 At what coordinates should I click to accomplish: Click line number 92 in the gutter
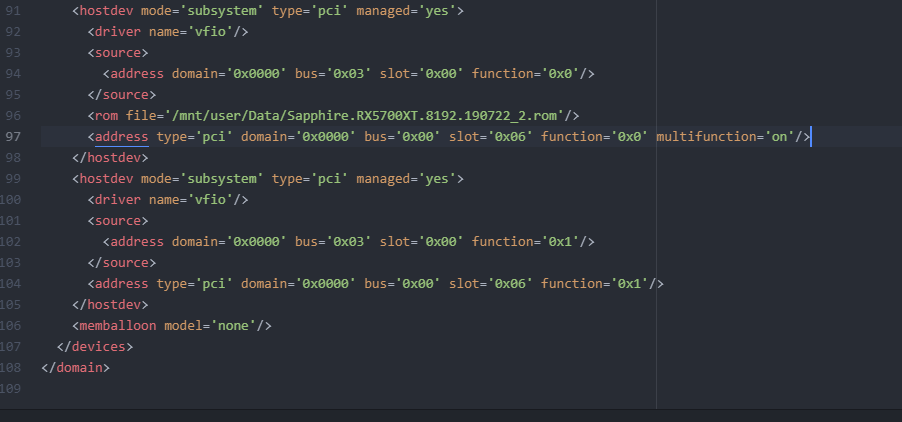point(13,32)
